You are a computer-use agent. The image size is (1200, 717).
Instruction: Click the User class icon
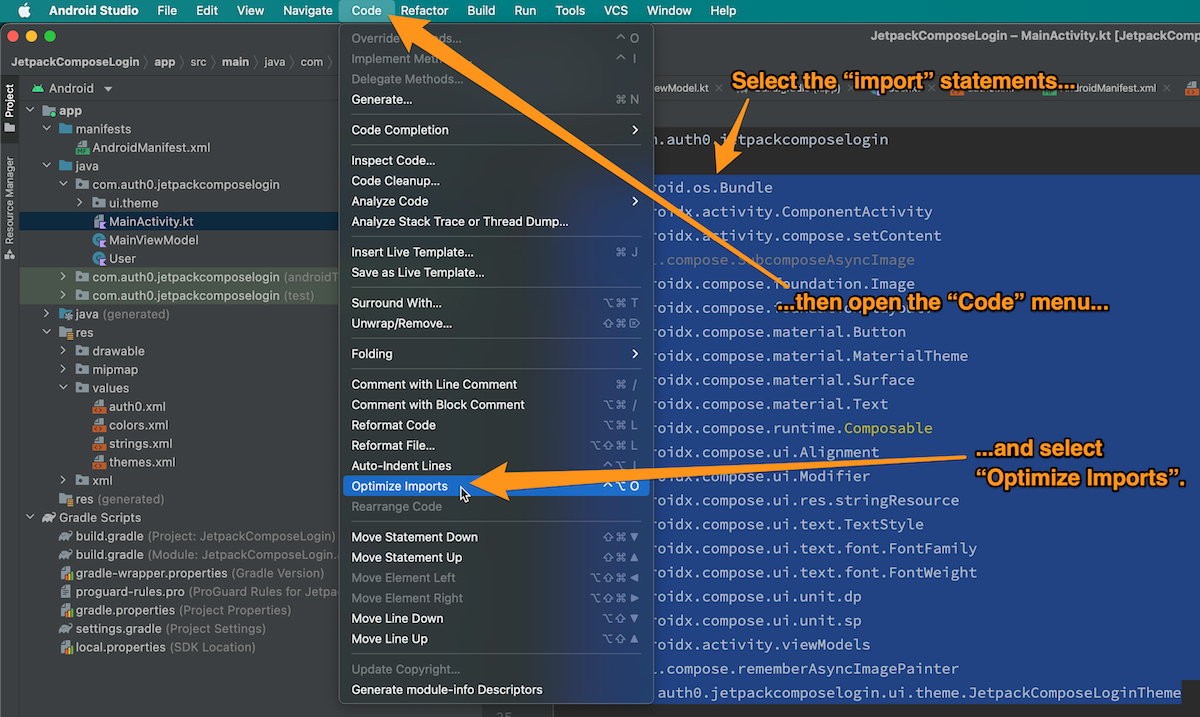tap(100, 259)
